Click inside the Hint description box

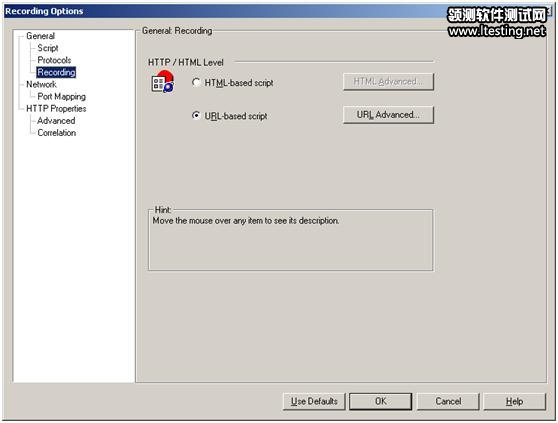click(290, 241)
